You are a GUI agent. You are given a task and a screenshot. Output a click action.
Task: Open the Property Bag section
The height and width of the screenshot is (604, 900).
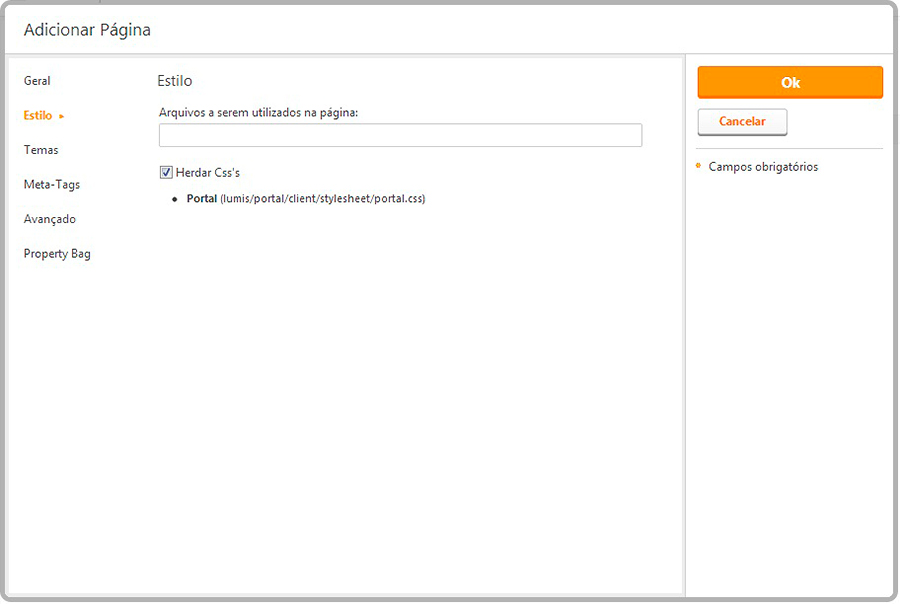point(57,254)
